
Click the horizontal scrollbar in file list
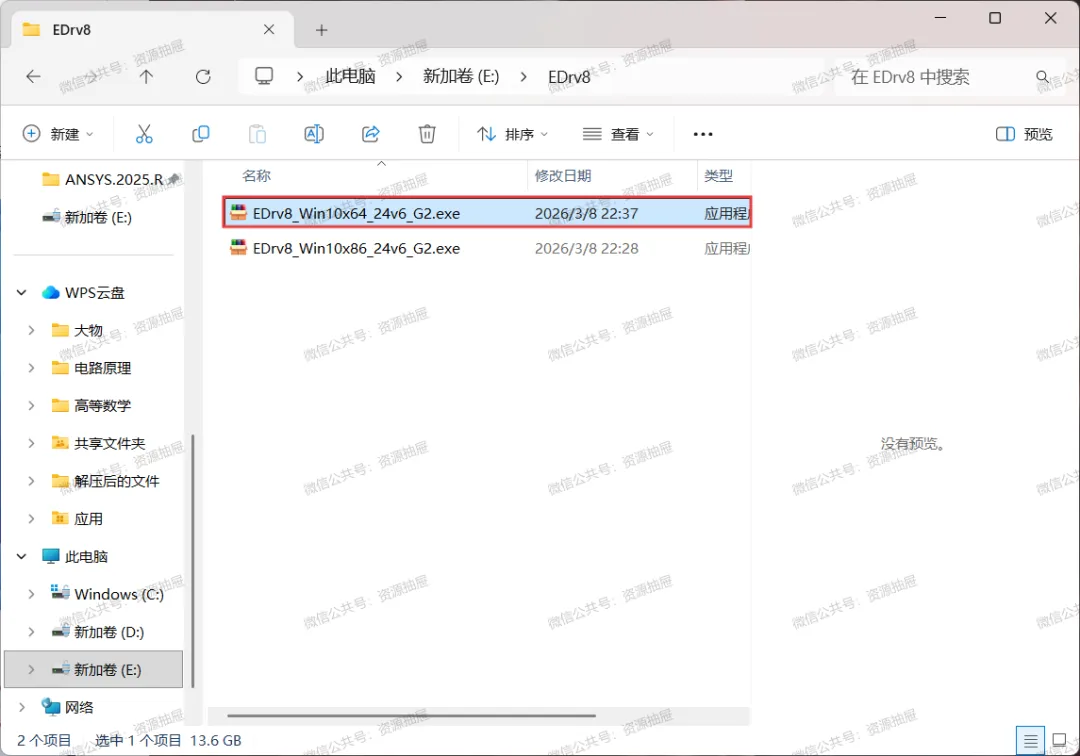click(411, 715)
